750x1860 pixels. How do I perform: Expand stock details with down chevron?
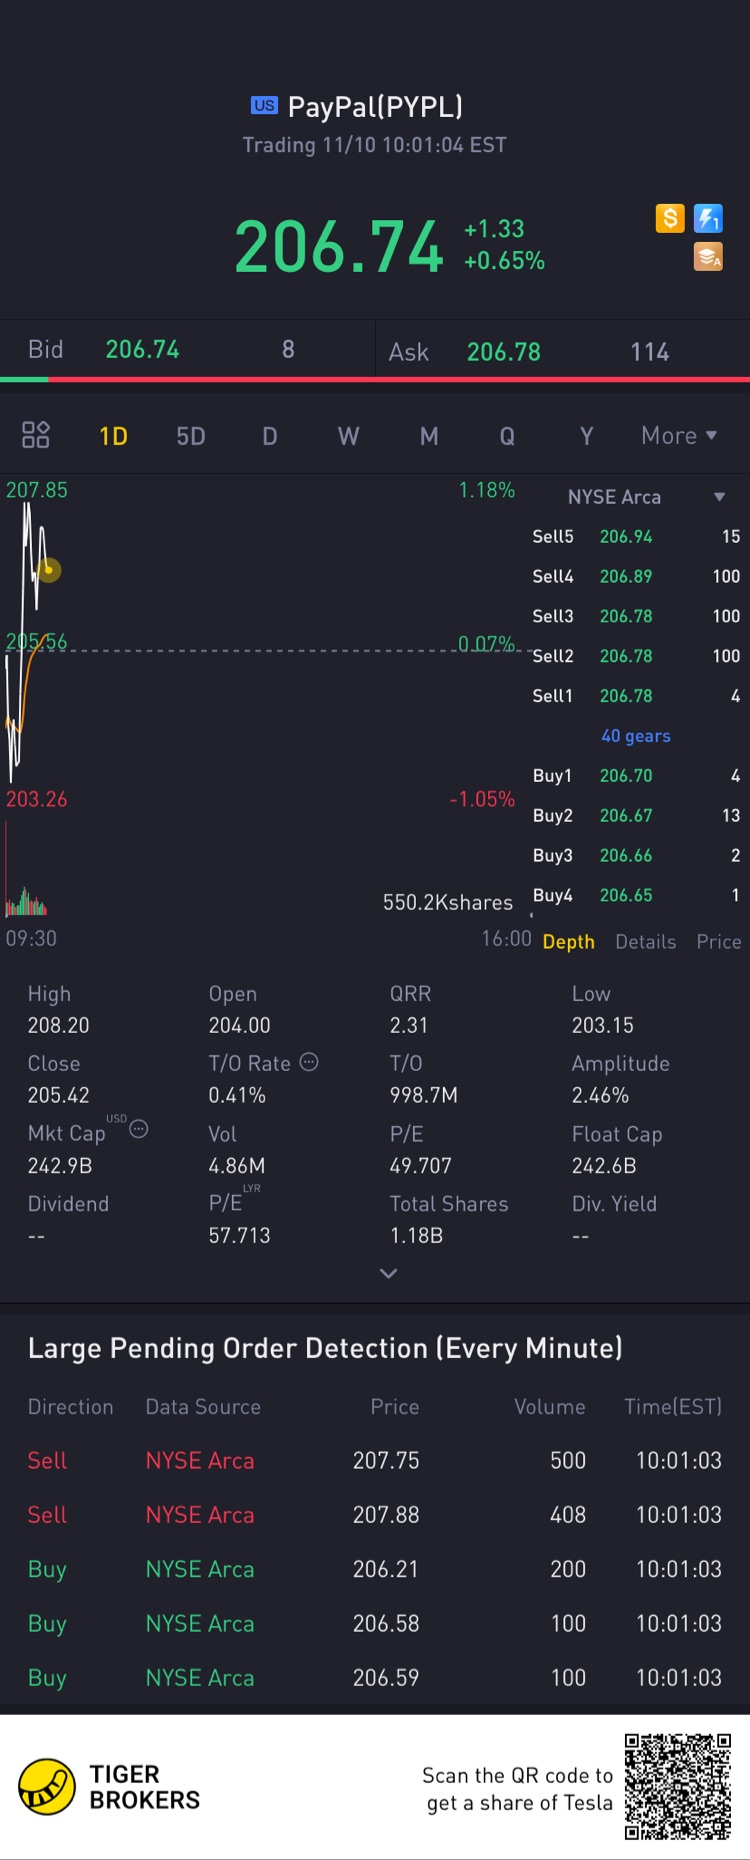pyautogui.click(x=389, y=1273)
